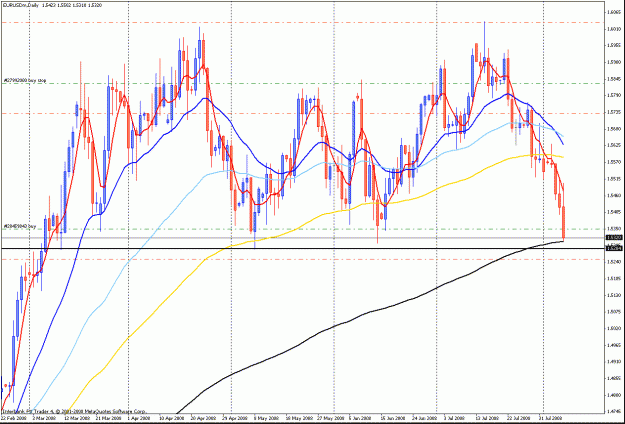
Task: Click the 1.5570 price scale label
Action: click(x=614, y=162)
